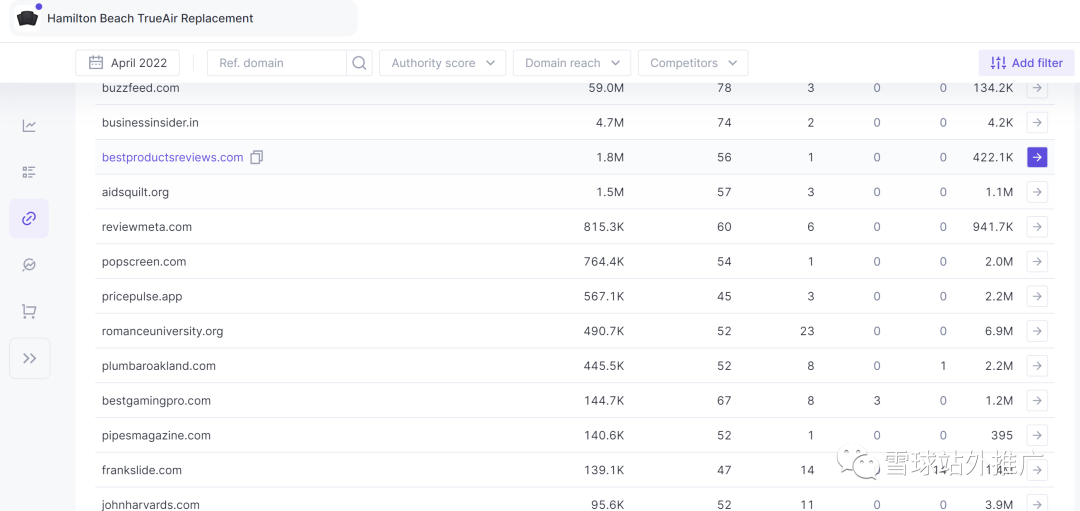
Task: Open details arrow for buzzfeed.com row
Action: point(1037,88)
